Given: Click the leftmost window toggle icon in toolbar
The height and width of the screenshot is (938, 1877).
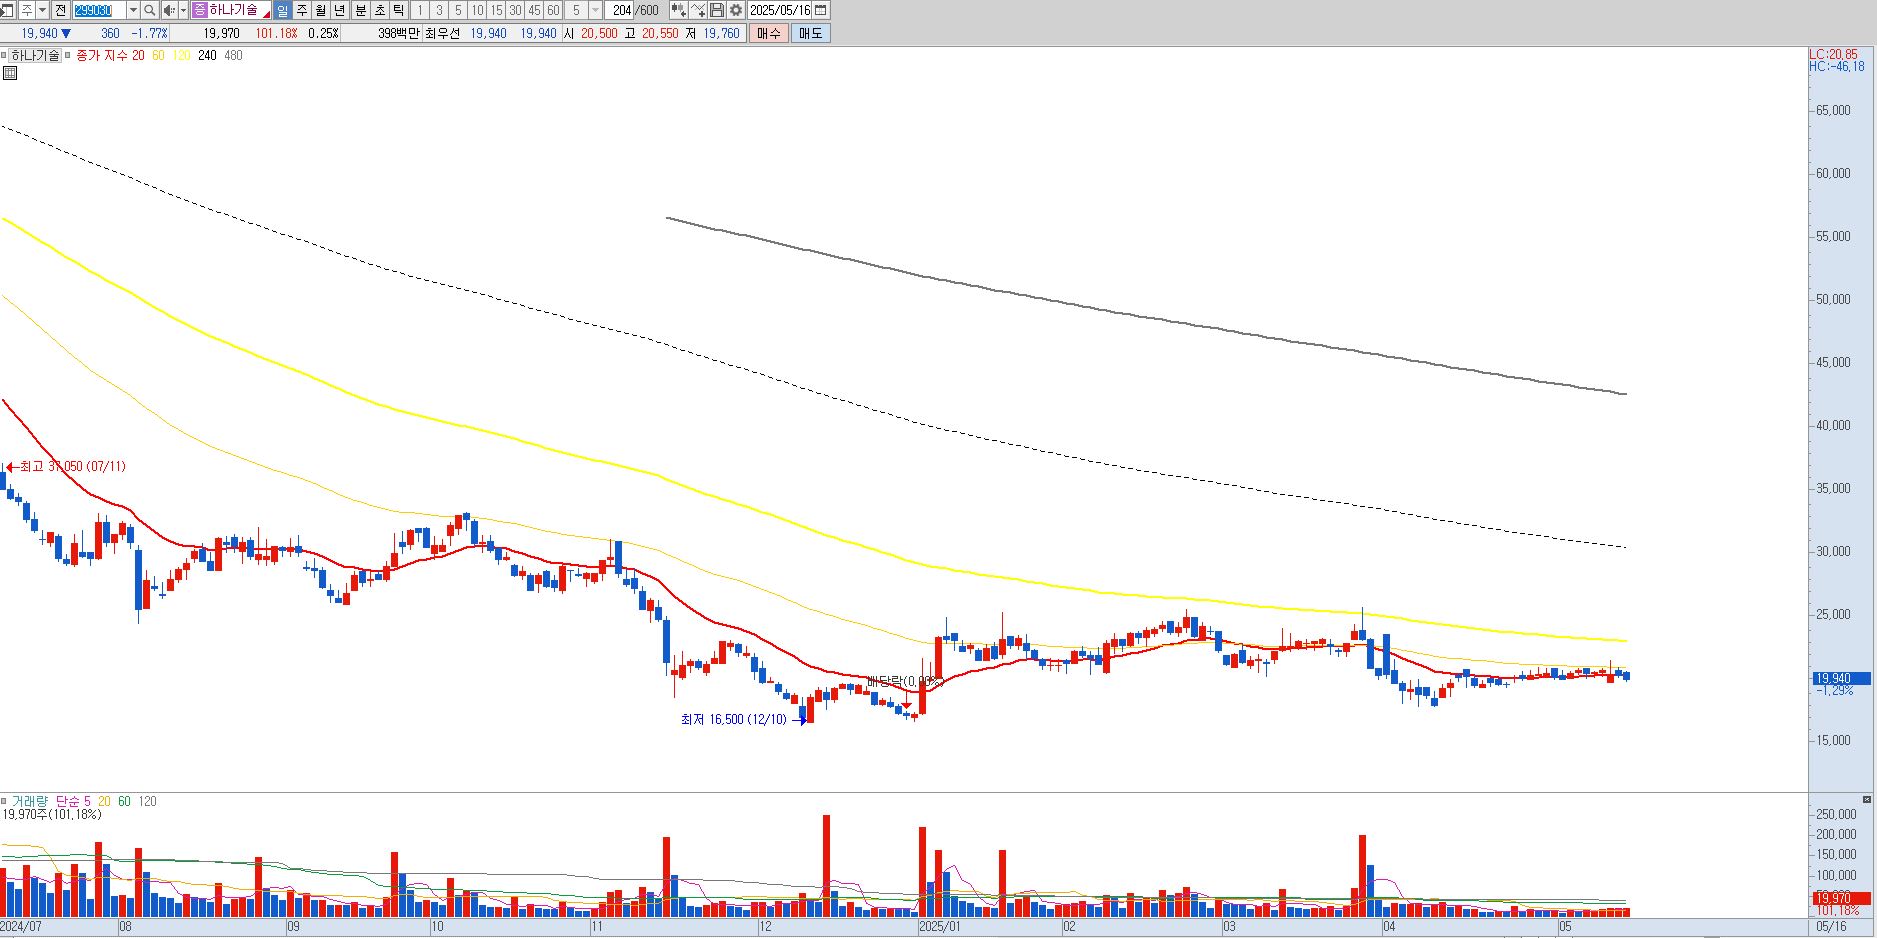Looking at the screenshot, I should point(7,10).
